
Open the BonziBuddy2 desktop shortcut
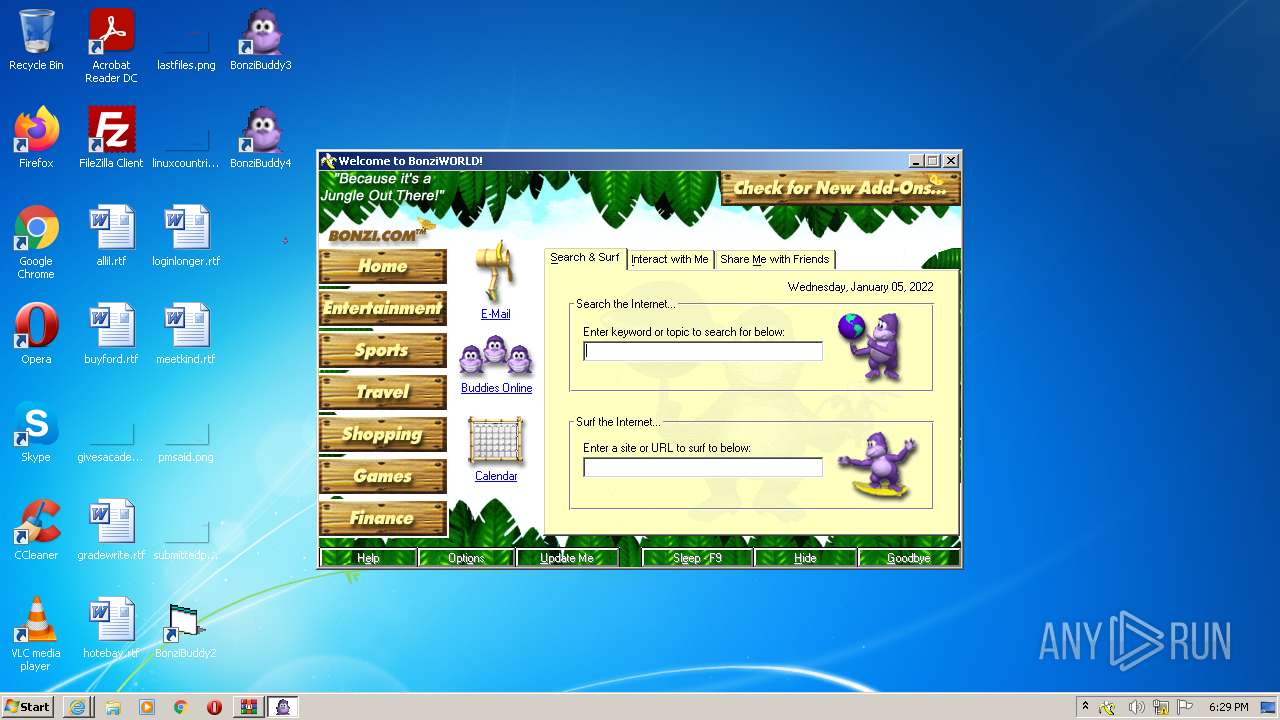(x=186, y=630)
